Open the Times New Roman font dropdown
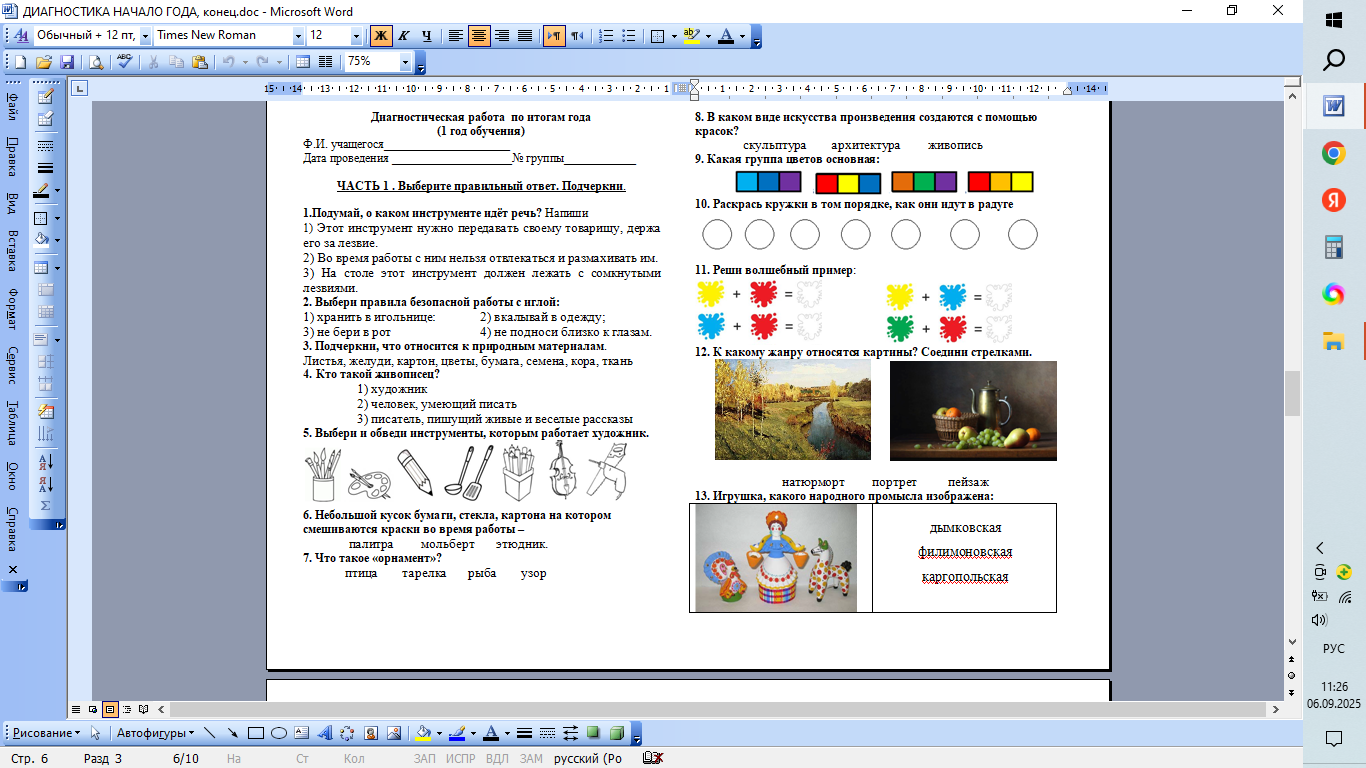Viewport: 1366px width, 768px height. pyautogui.click(x=298, y=36)
